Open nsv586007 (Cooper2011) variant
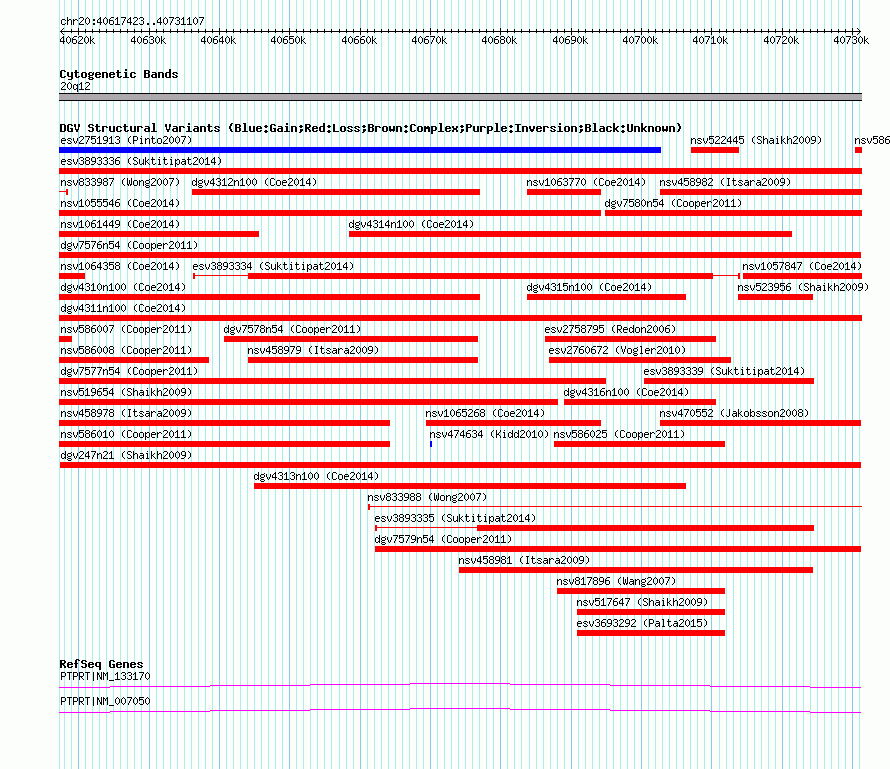Image resolution: width=890 pixels, height=769 pixels. point(126,329)
